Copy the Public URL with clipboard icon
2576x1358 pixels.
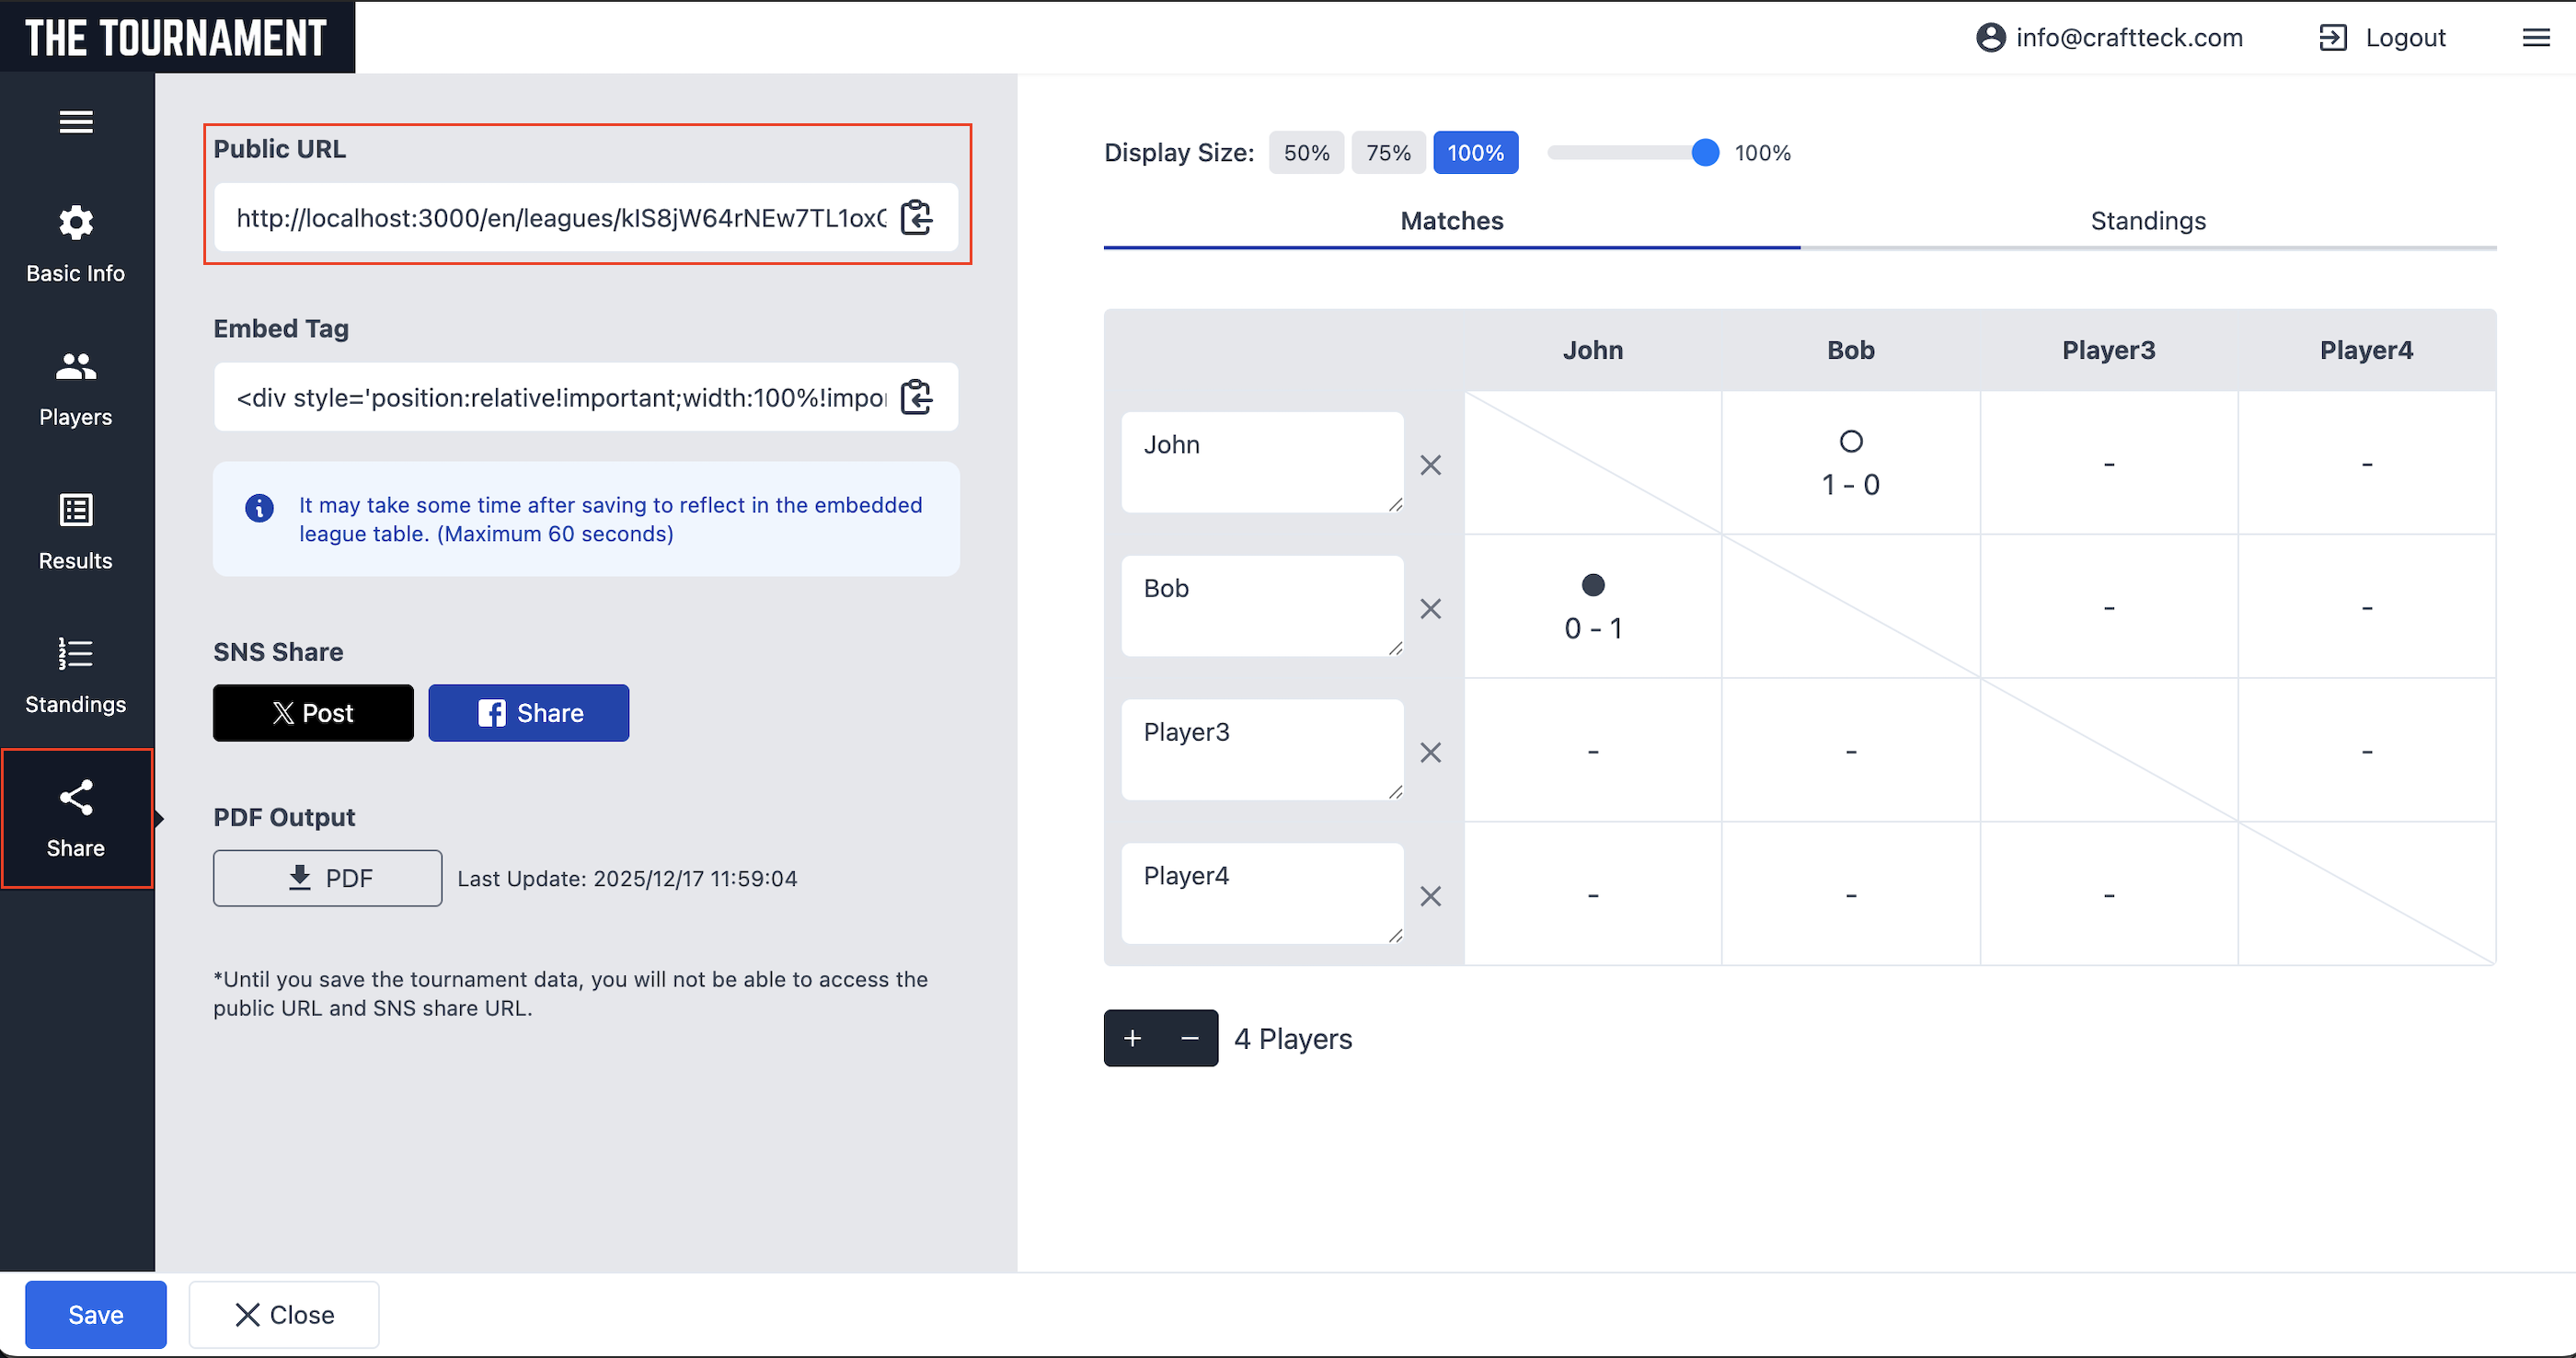click(x=916, y=217)
